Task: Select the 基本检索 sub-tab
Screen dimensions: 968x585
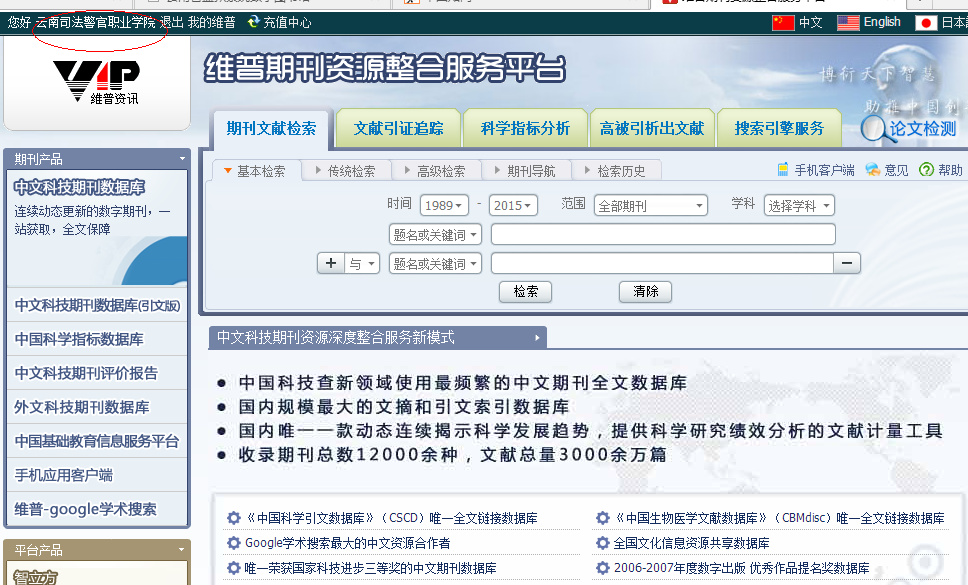Action: (256, 170)
